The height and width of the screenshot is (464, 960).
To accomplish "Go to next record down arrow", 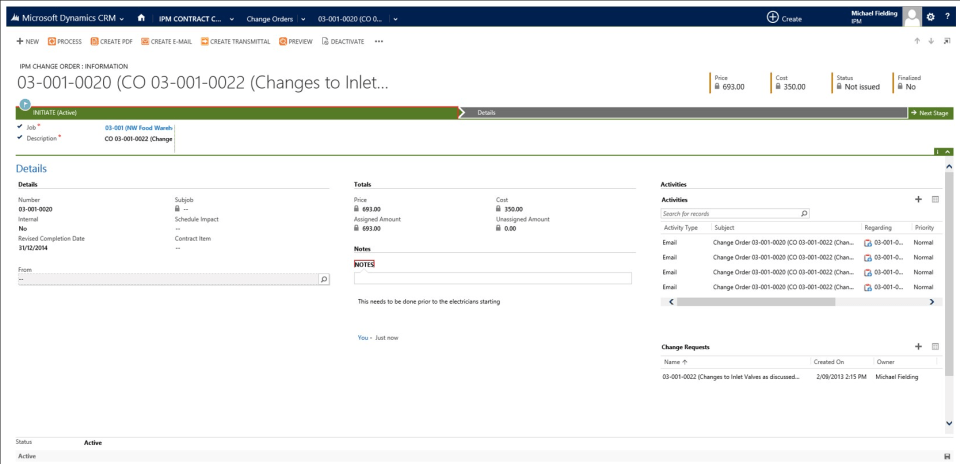I will 931,42.
